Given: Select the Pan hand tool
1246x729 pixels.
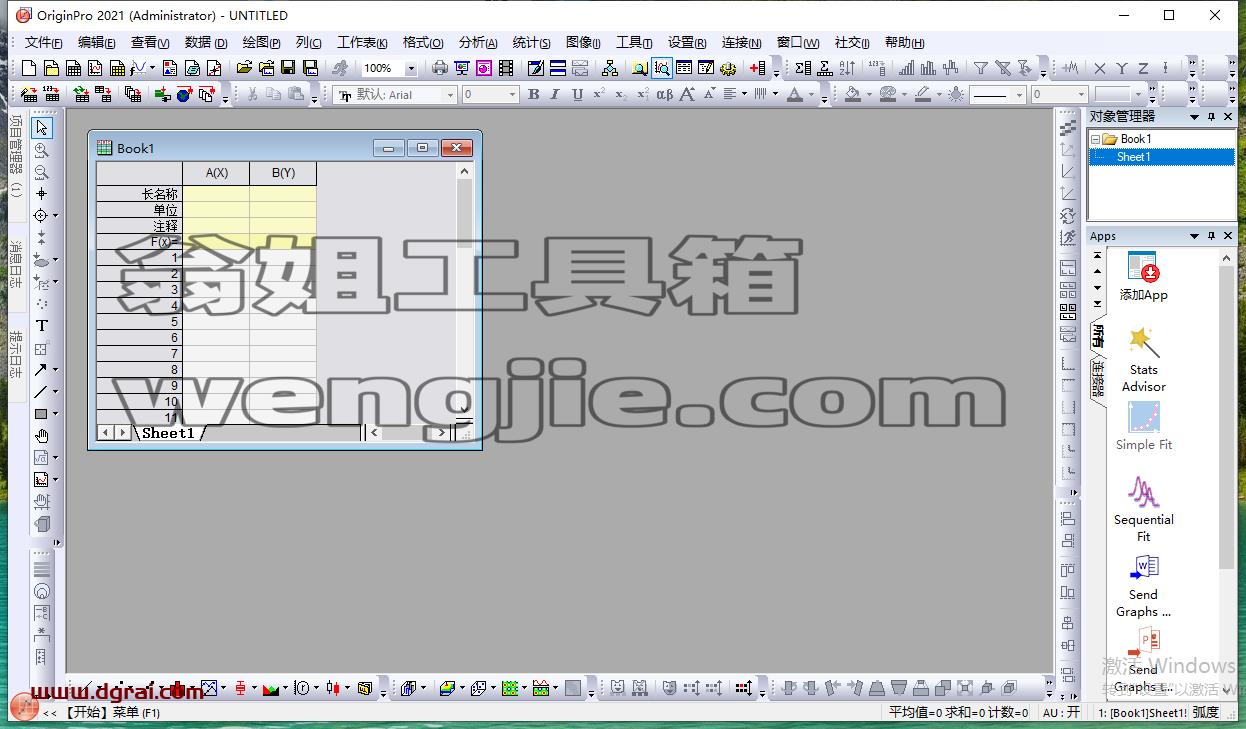Looking at the screenshot, I should click(x=41, y=436).
